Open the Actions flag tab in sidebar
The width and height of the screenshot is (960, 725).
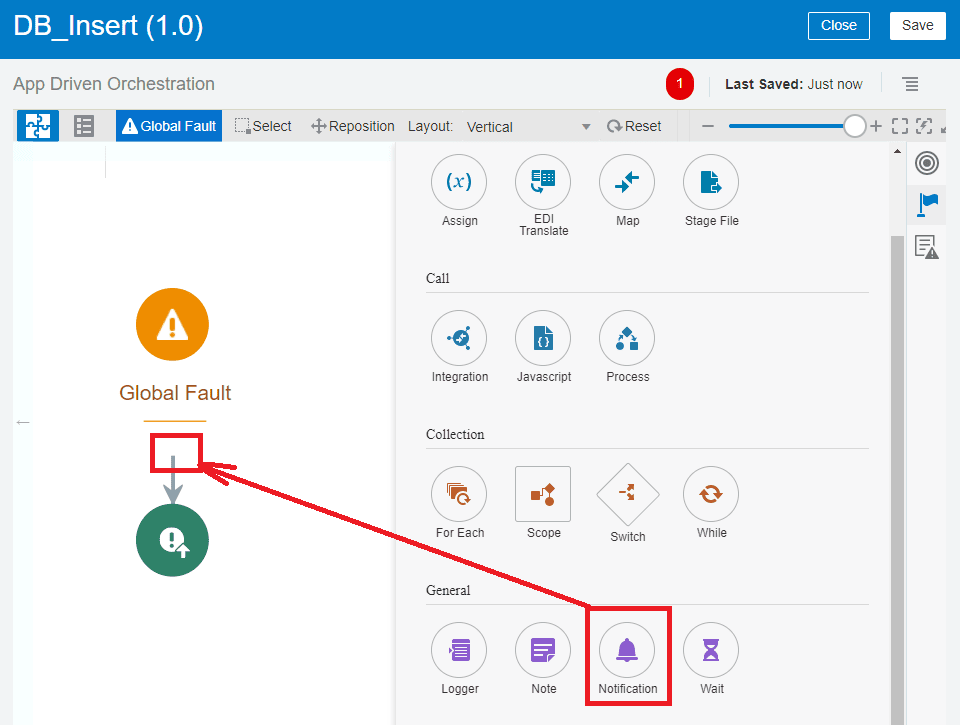pyautogui.click(x=928, y=204)
